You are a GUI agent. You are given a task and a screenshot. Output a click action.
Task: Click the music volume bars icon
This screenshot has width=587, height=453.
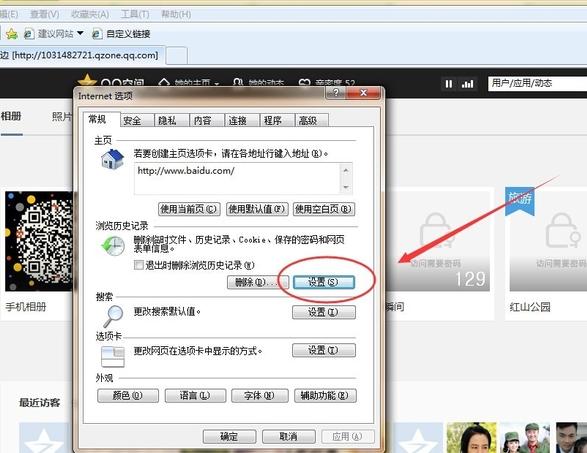tap(467, 84)
